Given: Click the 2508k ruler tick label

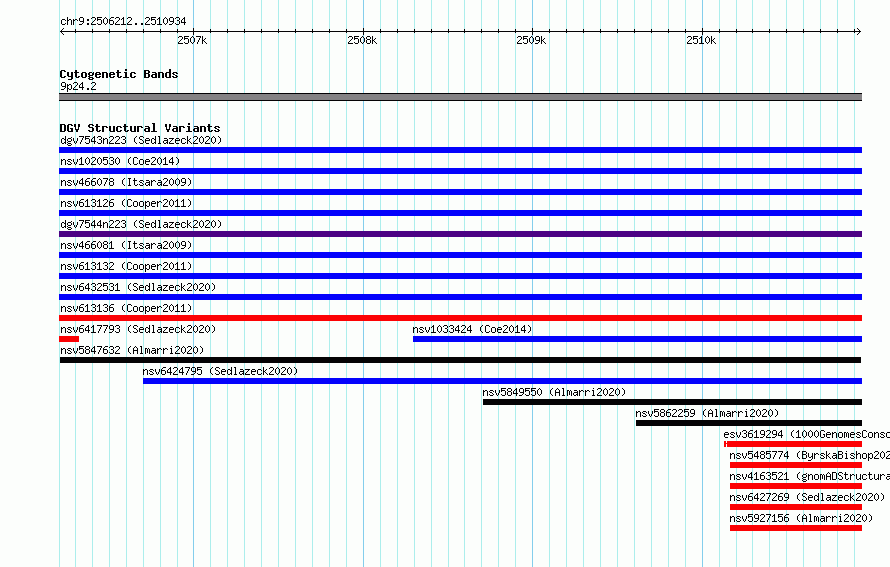Looking at the screenshot, I should (362, 40).
